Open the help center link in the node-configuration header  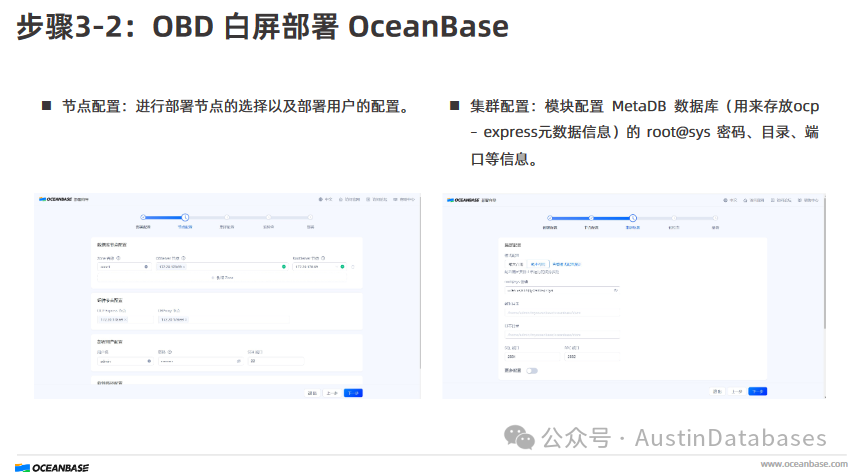[x=404, y=199]
